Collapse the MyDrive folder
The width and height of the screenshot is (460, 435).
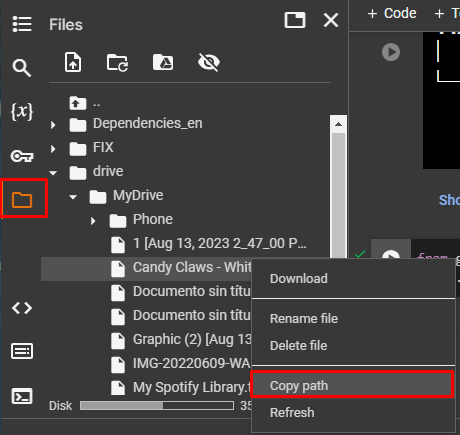73,197
